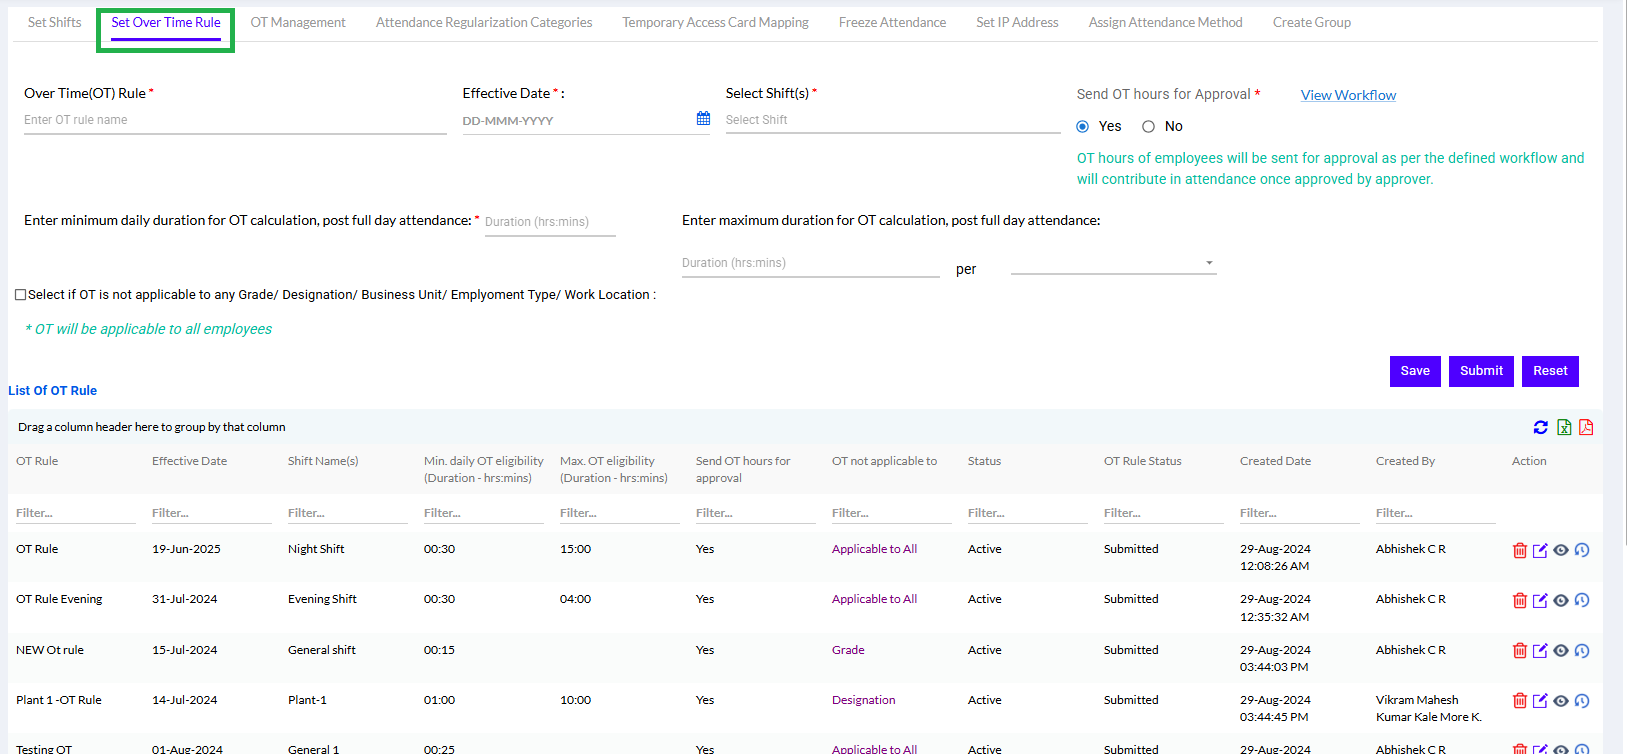The width and height of the screenshot is (1627, 754).
Task: Sort by the Effective Date column header
Action: pyautogui.click(x=189, y=461)
